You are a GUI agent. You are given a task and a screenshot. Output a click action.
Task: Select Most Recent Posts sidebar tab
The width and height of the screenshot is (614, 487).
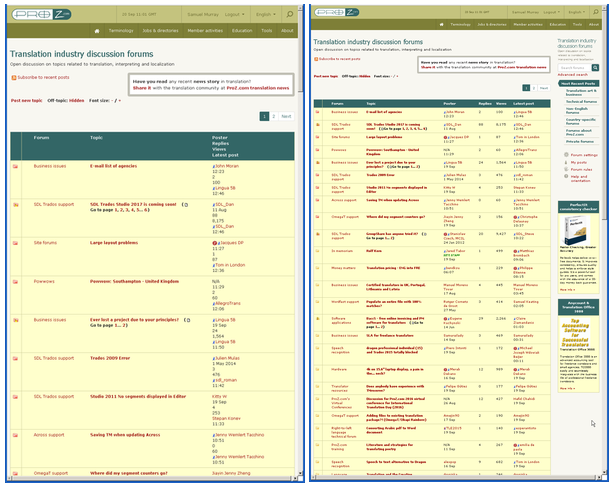click(579, 83)
